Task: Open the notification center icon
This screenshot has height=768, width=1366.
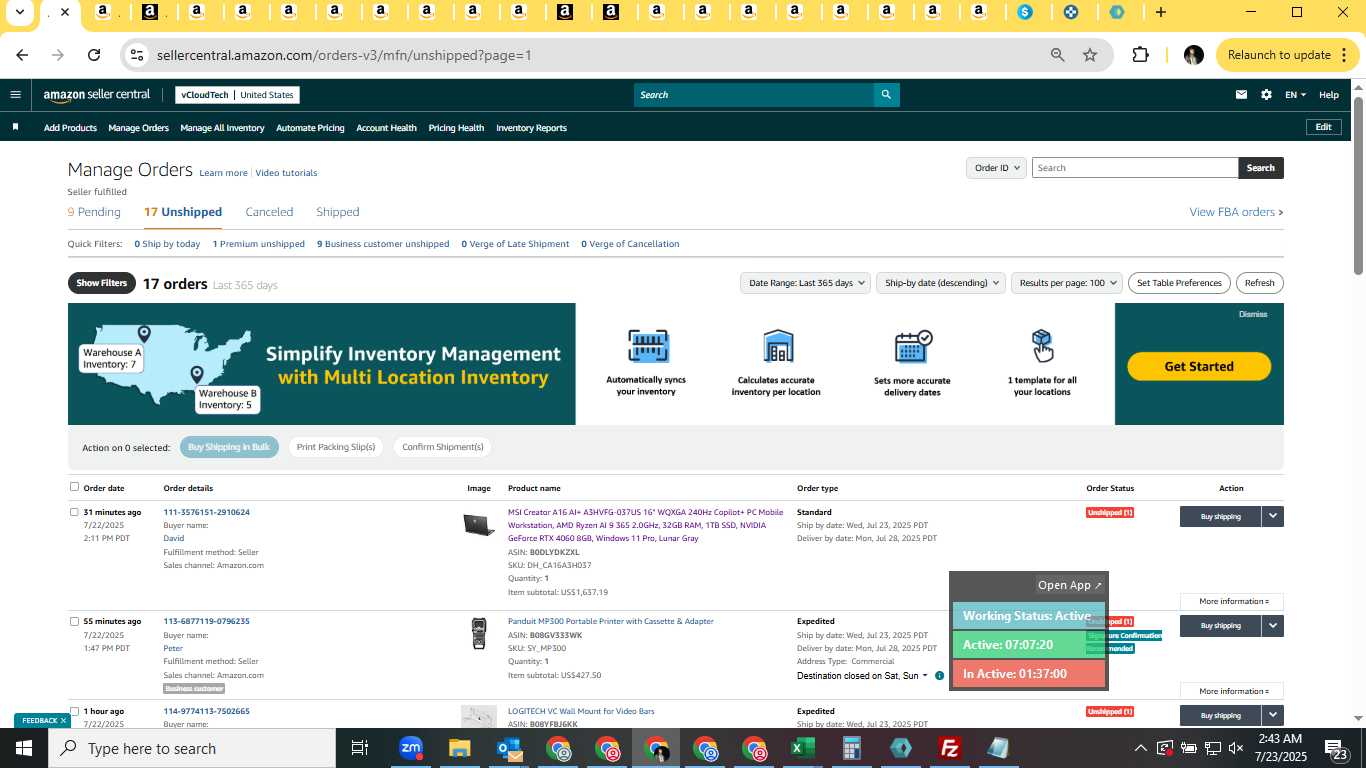Action: tap(1340, 749)
